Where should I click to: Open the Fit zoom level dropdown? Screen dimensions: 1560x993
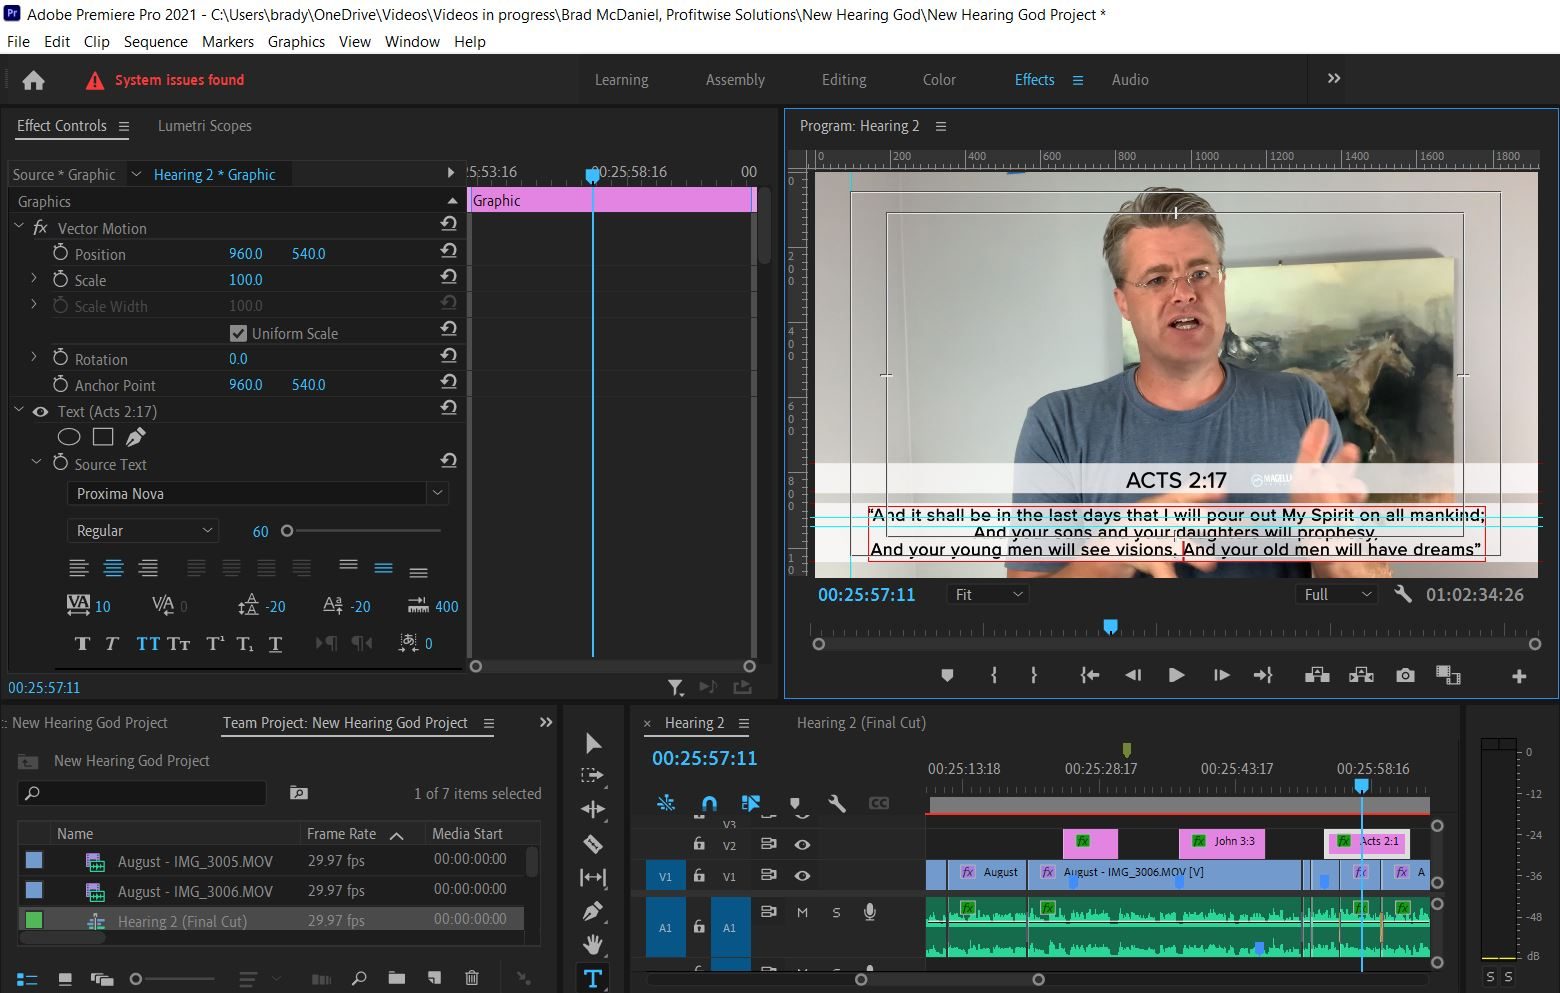click(x=988, y=594)
